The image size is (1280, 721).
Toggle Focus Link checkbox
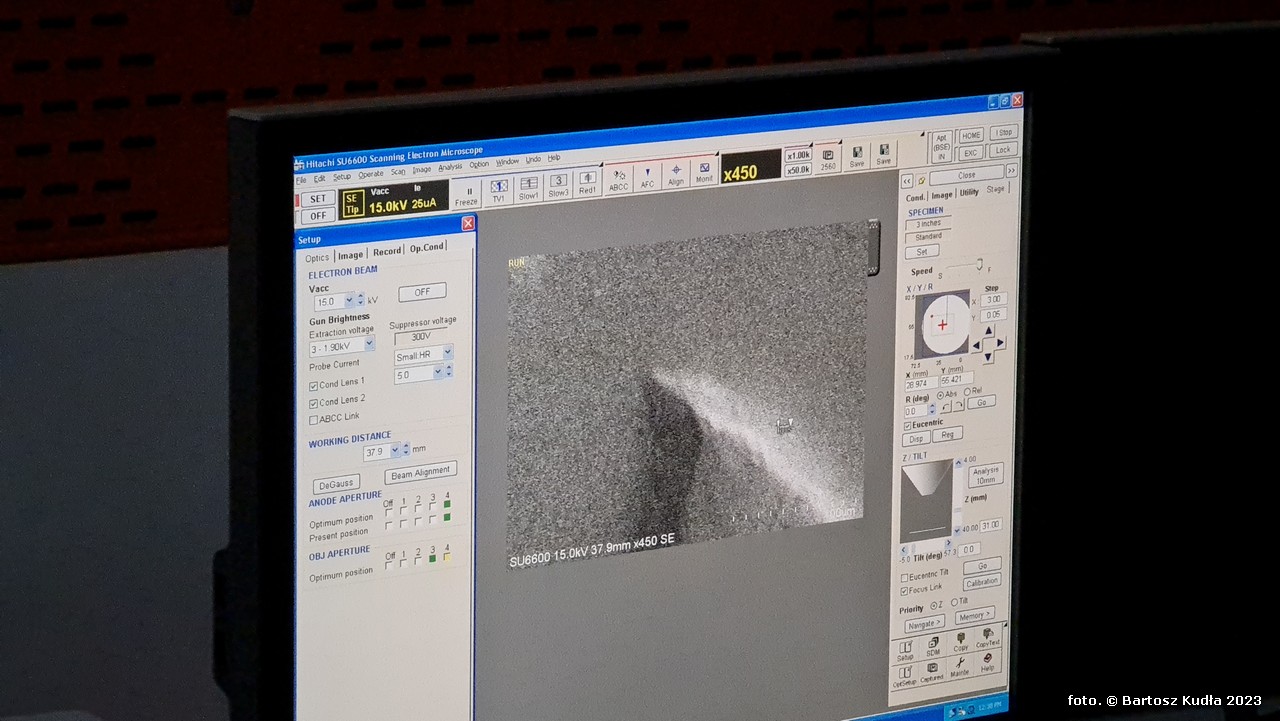click(x=905, y=590)
